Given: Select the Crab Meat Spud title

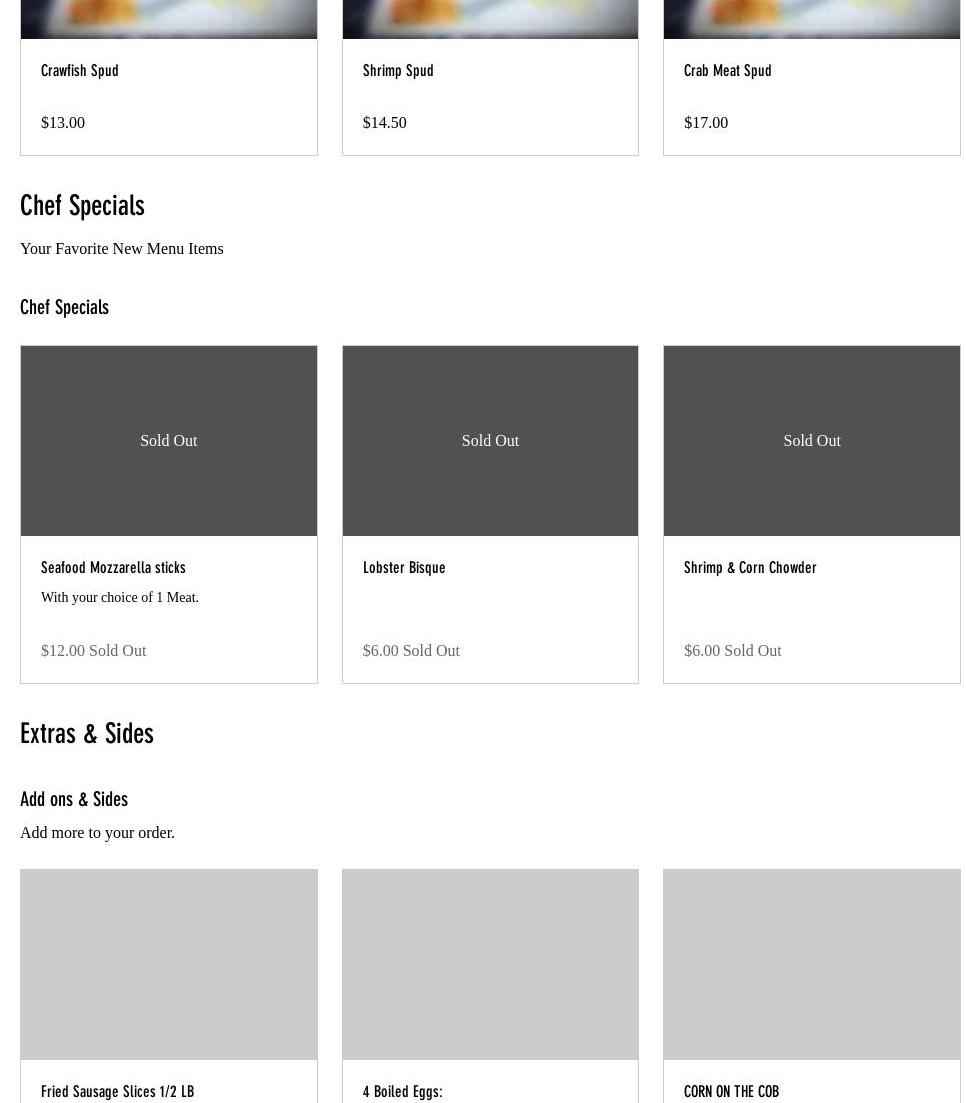Looking at the screenshot, I should (x=727, y=71).
